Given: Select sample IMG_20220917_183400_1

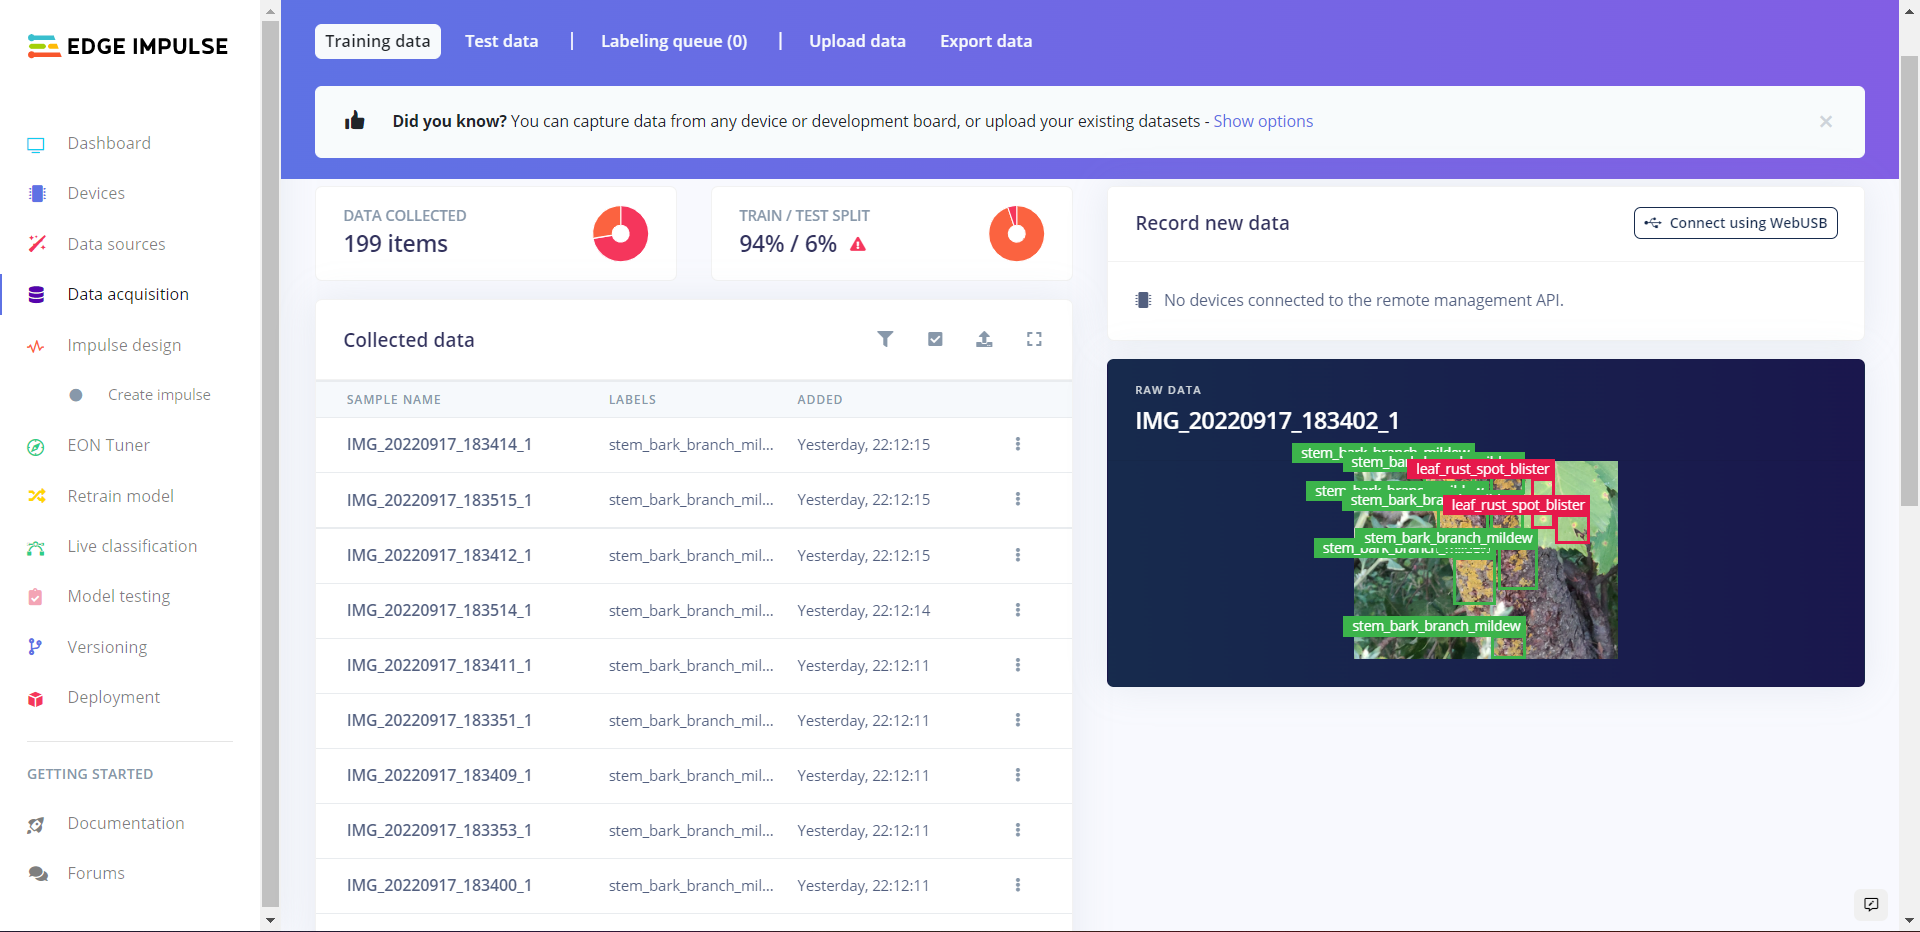Looking at the screenshot, I should point(439,885).
